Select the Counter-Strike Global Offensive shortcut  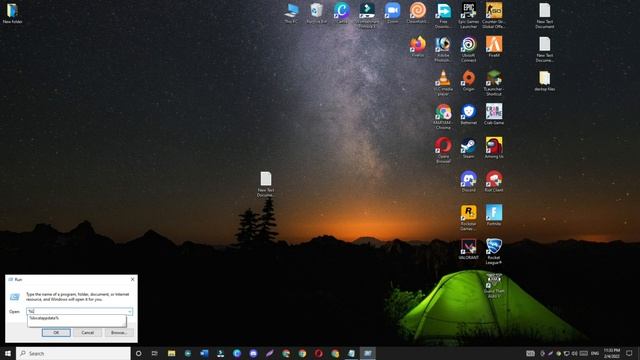coord(494,16)
